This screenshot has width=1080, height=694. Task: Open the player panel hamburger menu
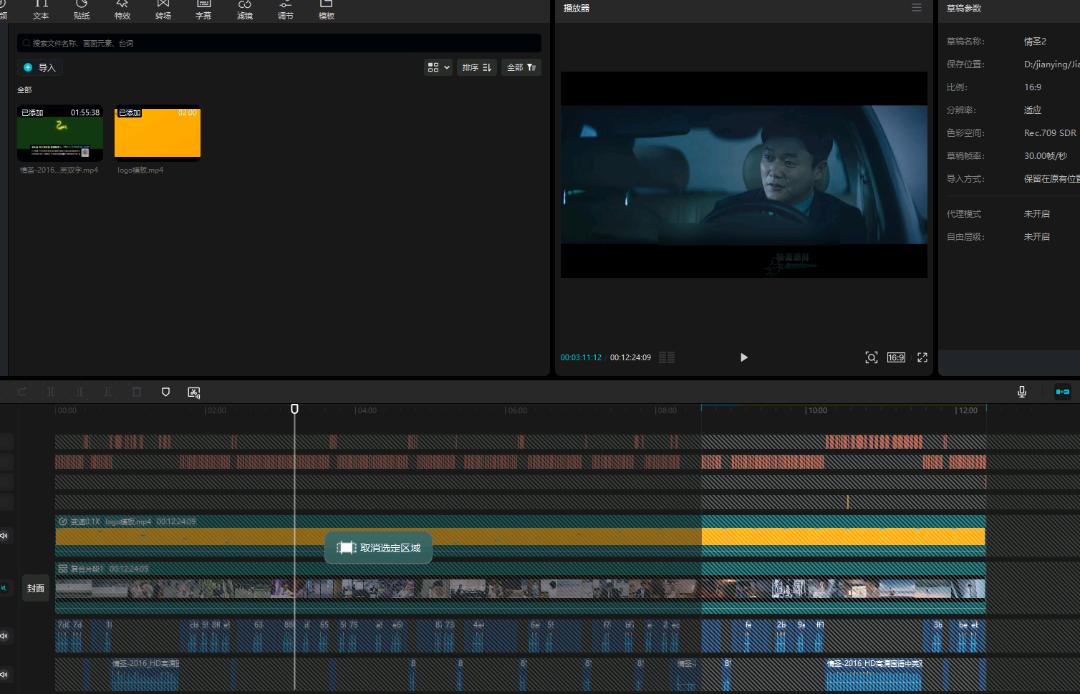tap(917, 8)
